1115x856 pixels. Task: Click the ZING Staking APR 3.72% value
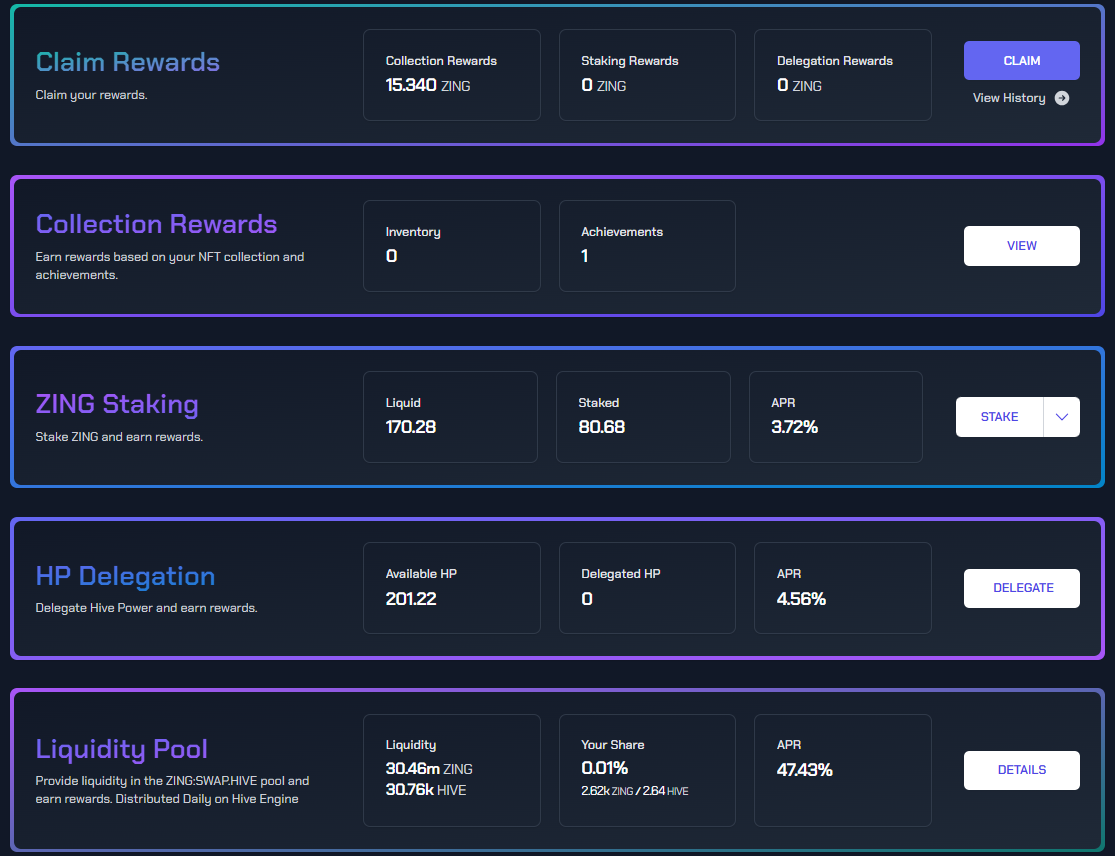tap(795, 427)
